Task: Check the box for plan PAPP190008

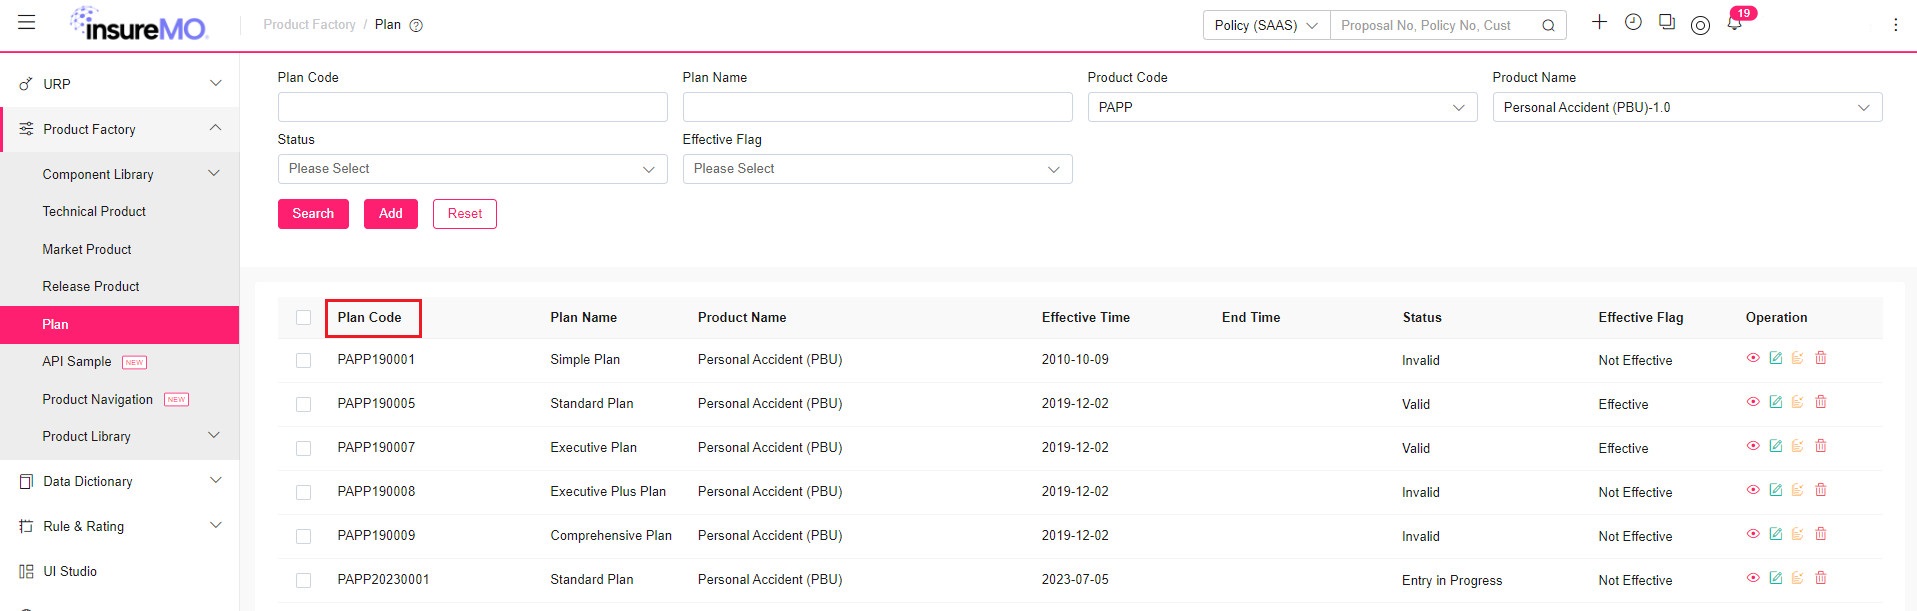Action: (x=303, y=493)
